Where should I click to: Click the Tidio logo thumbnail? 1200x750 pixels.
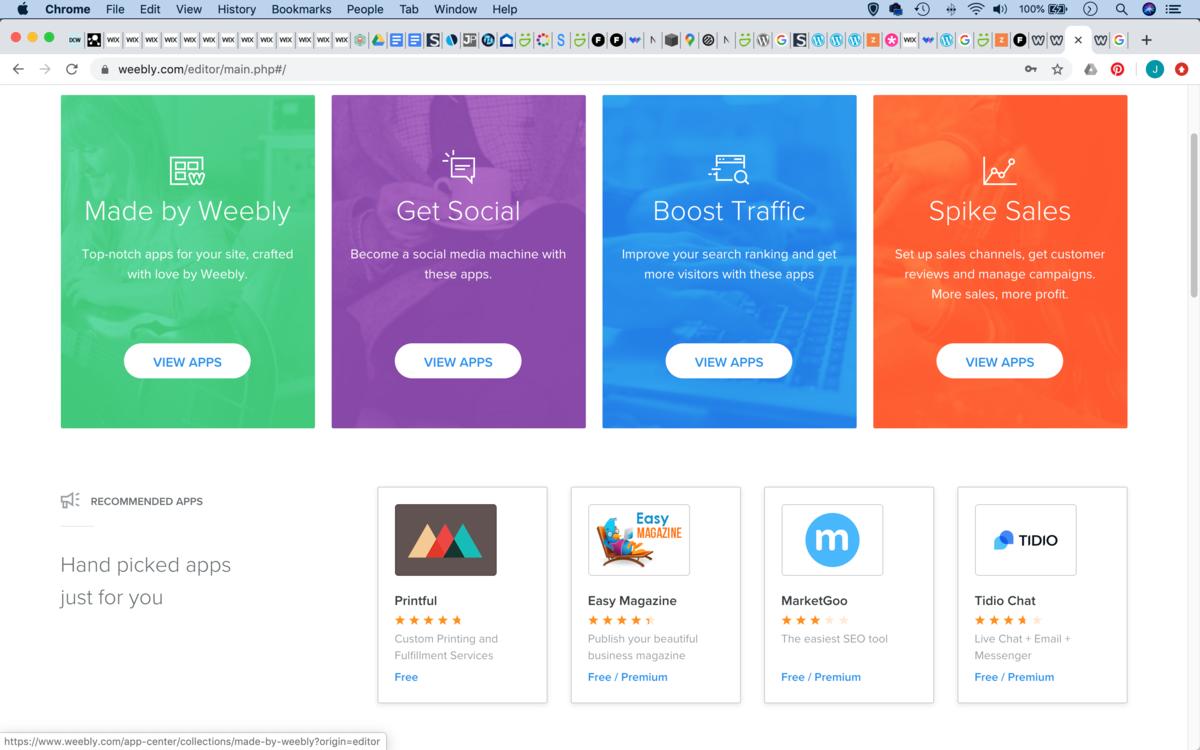[1025, 540]
